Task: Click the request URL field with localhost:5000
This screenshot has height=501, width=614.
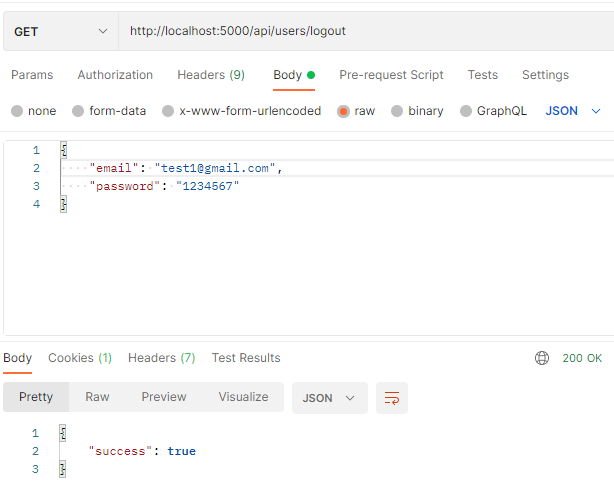Action: pyautogui.click(x=366, y=31)
